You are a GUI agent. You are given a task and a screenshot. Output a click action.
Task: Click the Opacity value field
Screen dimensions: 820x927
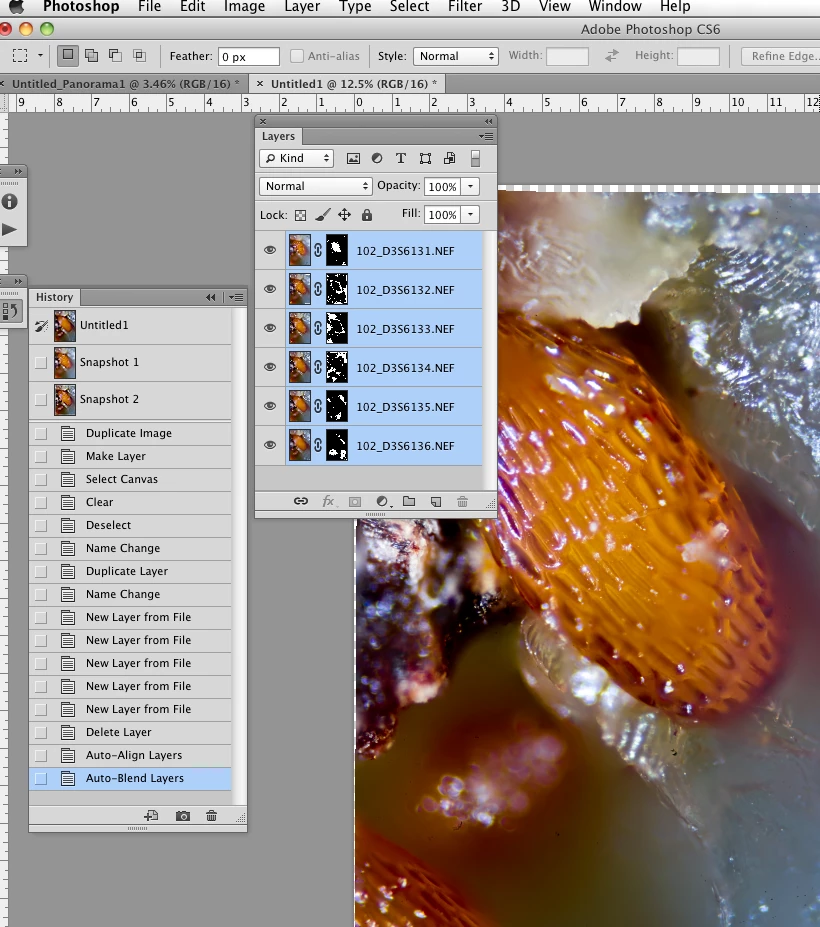click(x=442, y=186)
